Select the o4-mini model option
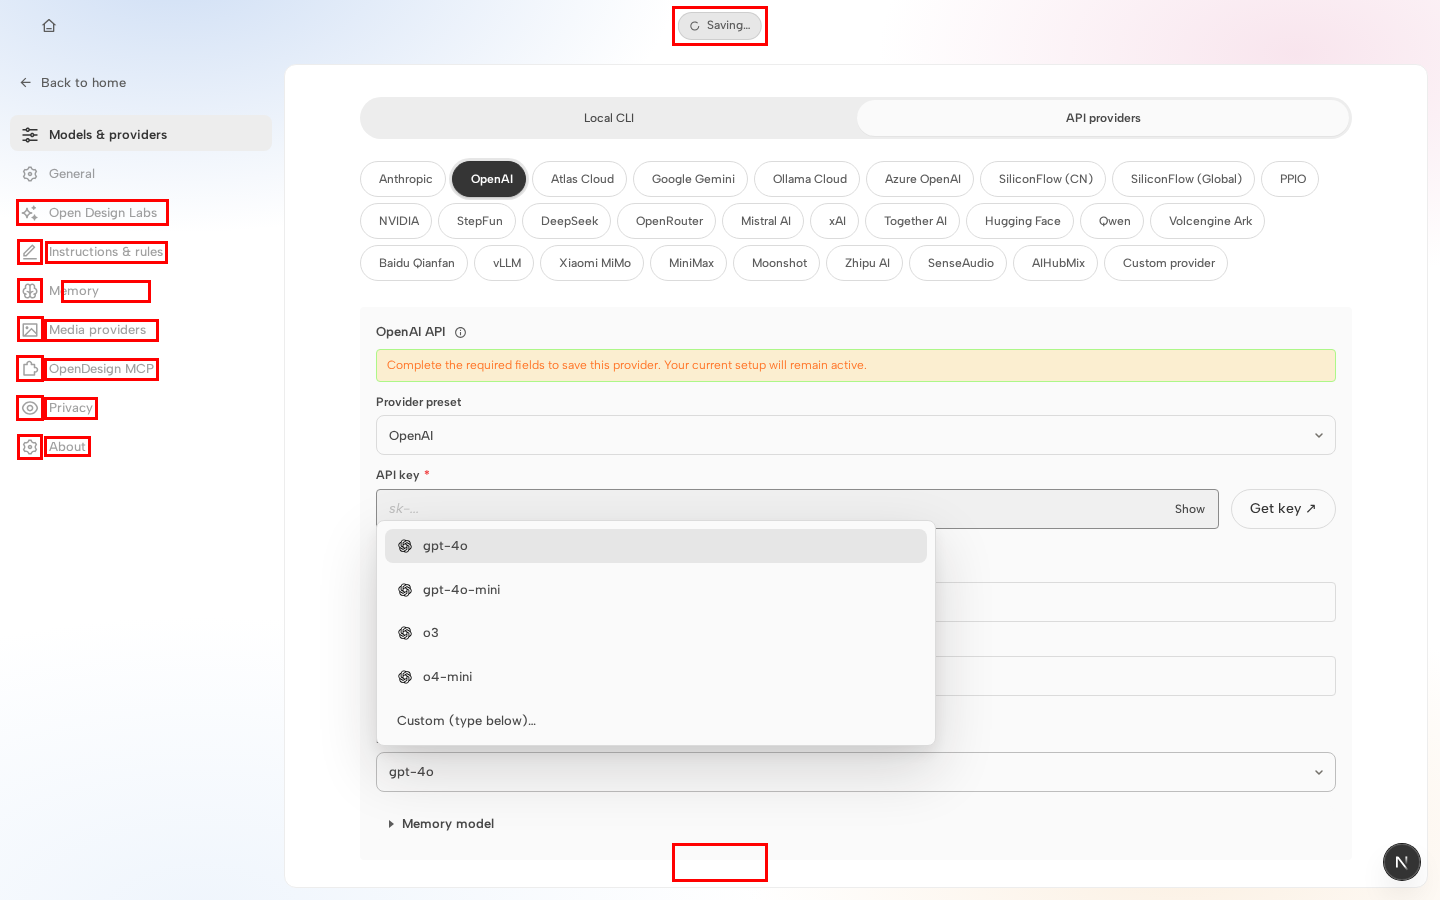This screenshot has width=1440, height=900. pos(656,677)
